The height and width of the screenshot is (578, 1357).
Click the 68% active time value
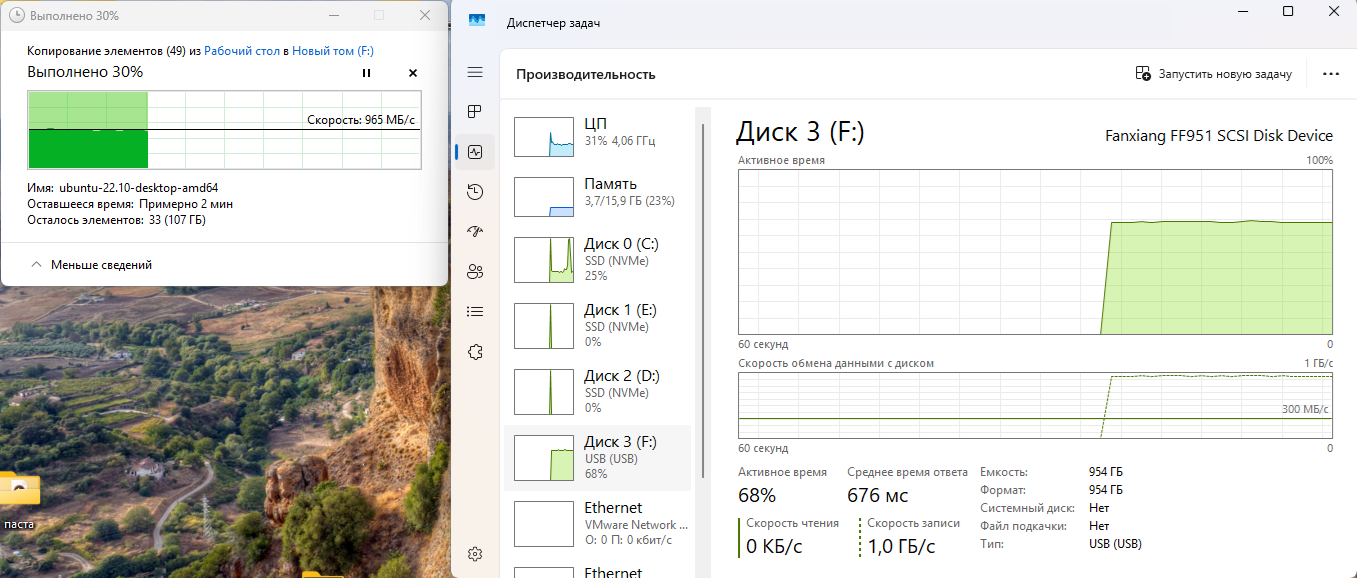pyautogui.click(x=758, y=495)
